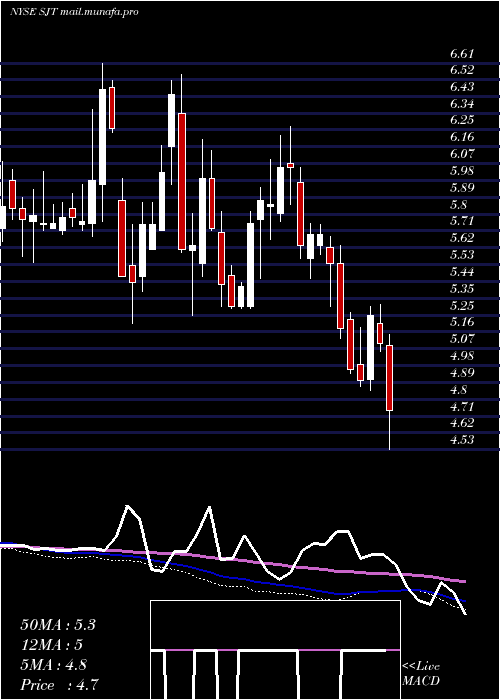Click the 5.35 price axis label
Viewport: 500px width, 700px height.
coord(462,289)
